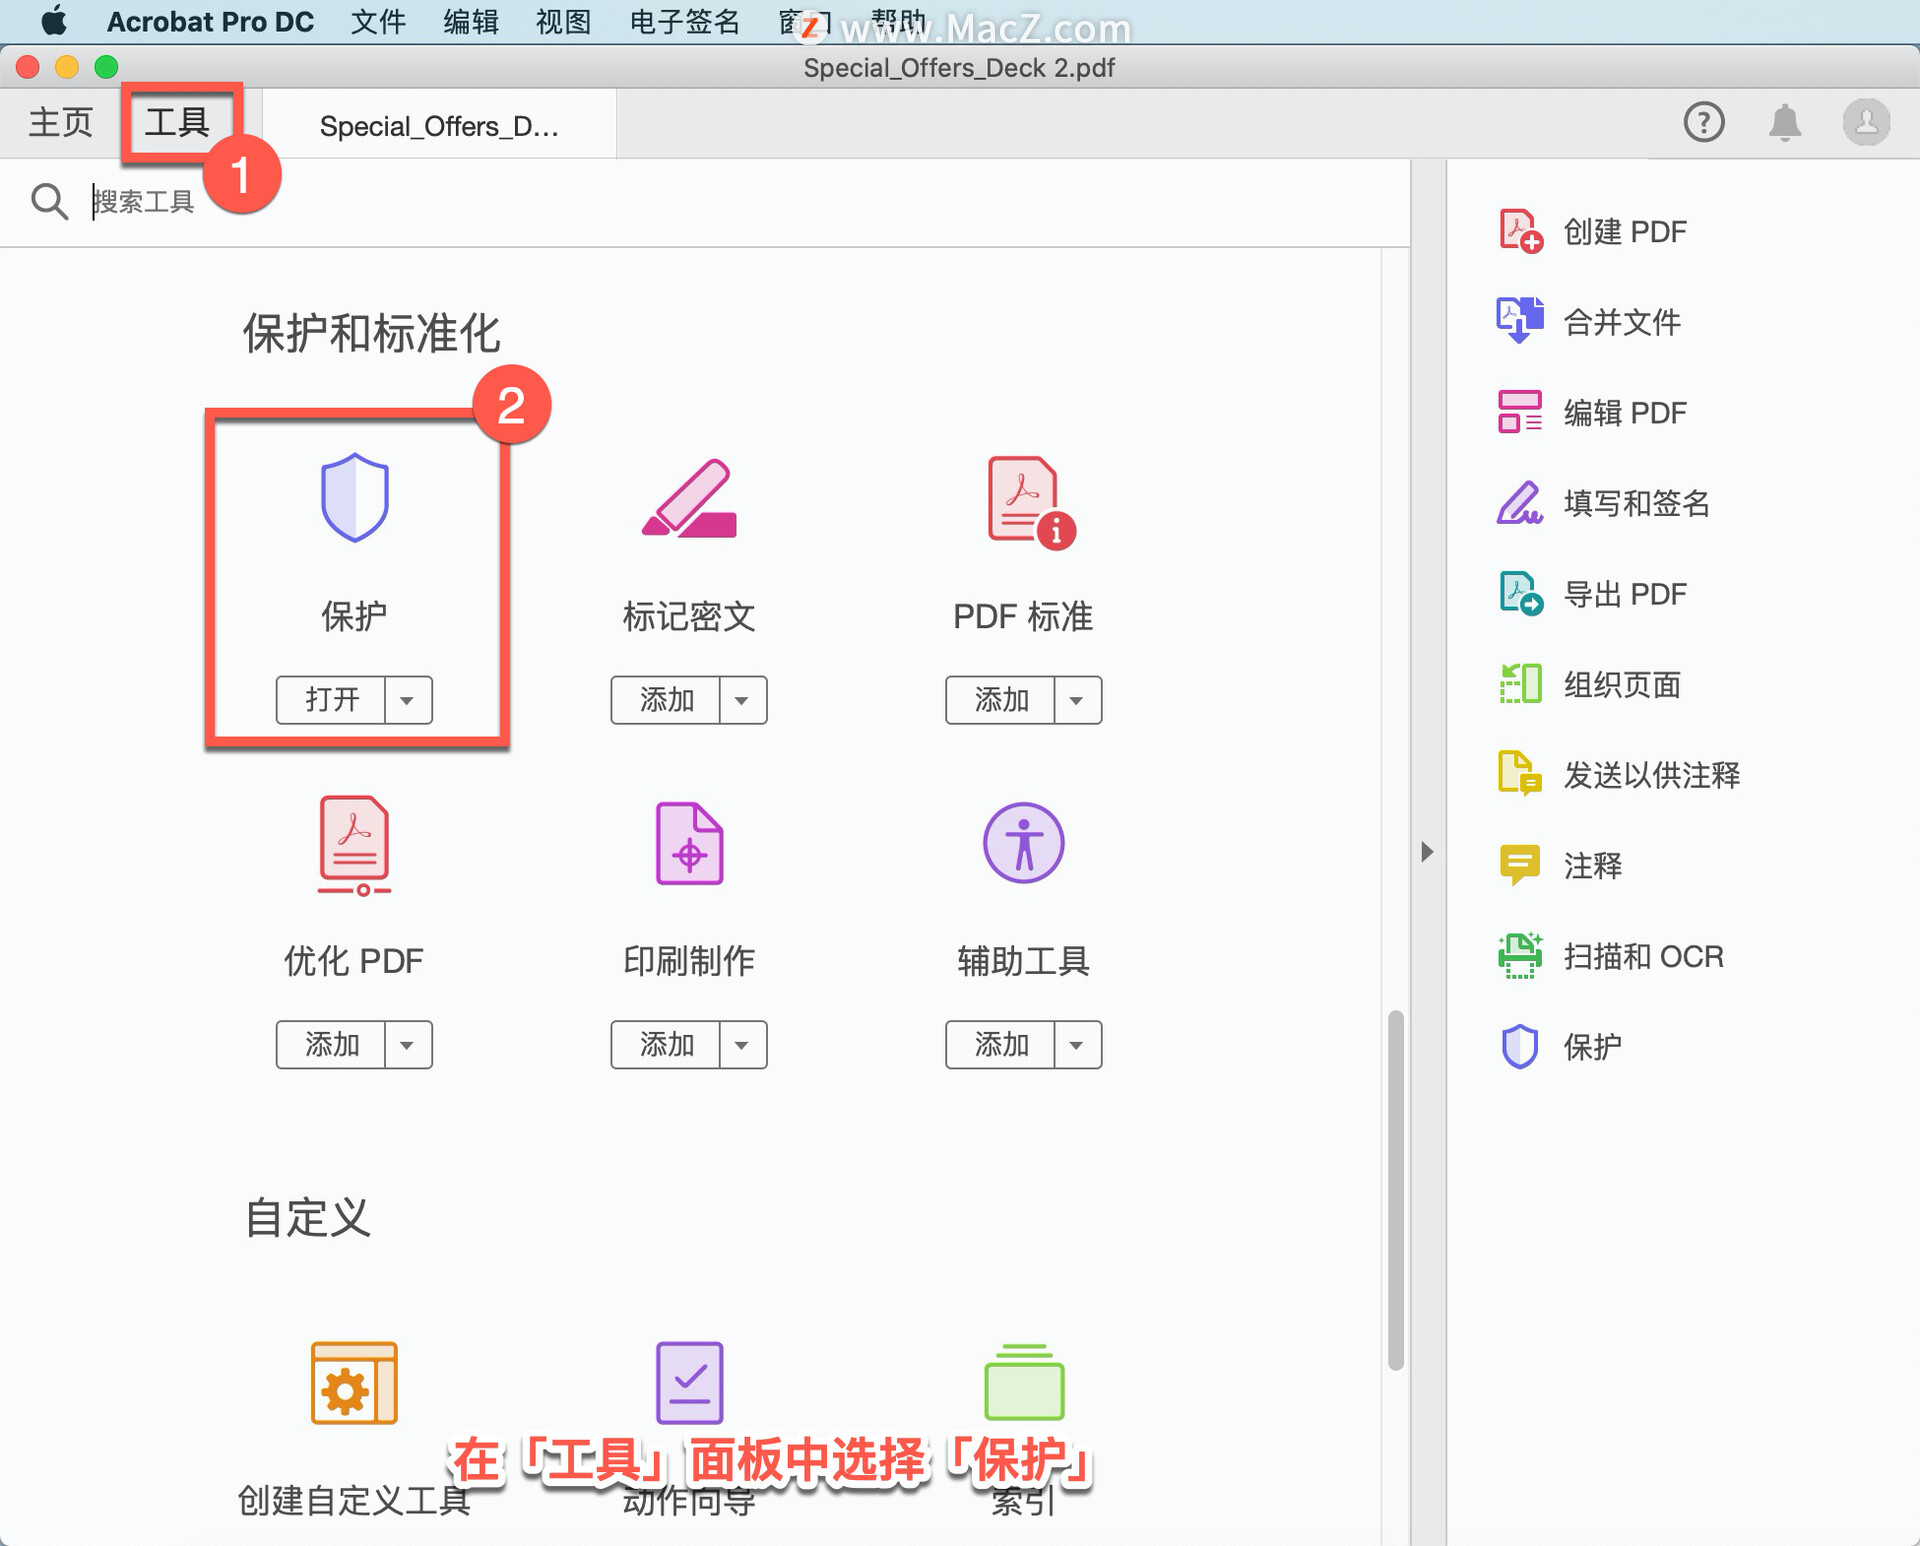Screen dimensions: 1920x1546
Task: Switch to the 主页 tab
Action: point(61,122)
